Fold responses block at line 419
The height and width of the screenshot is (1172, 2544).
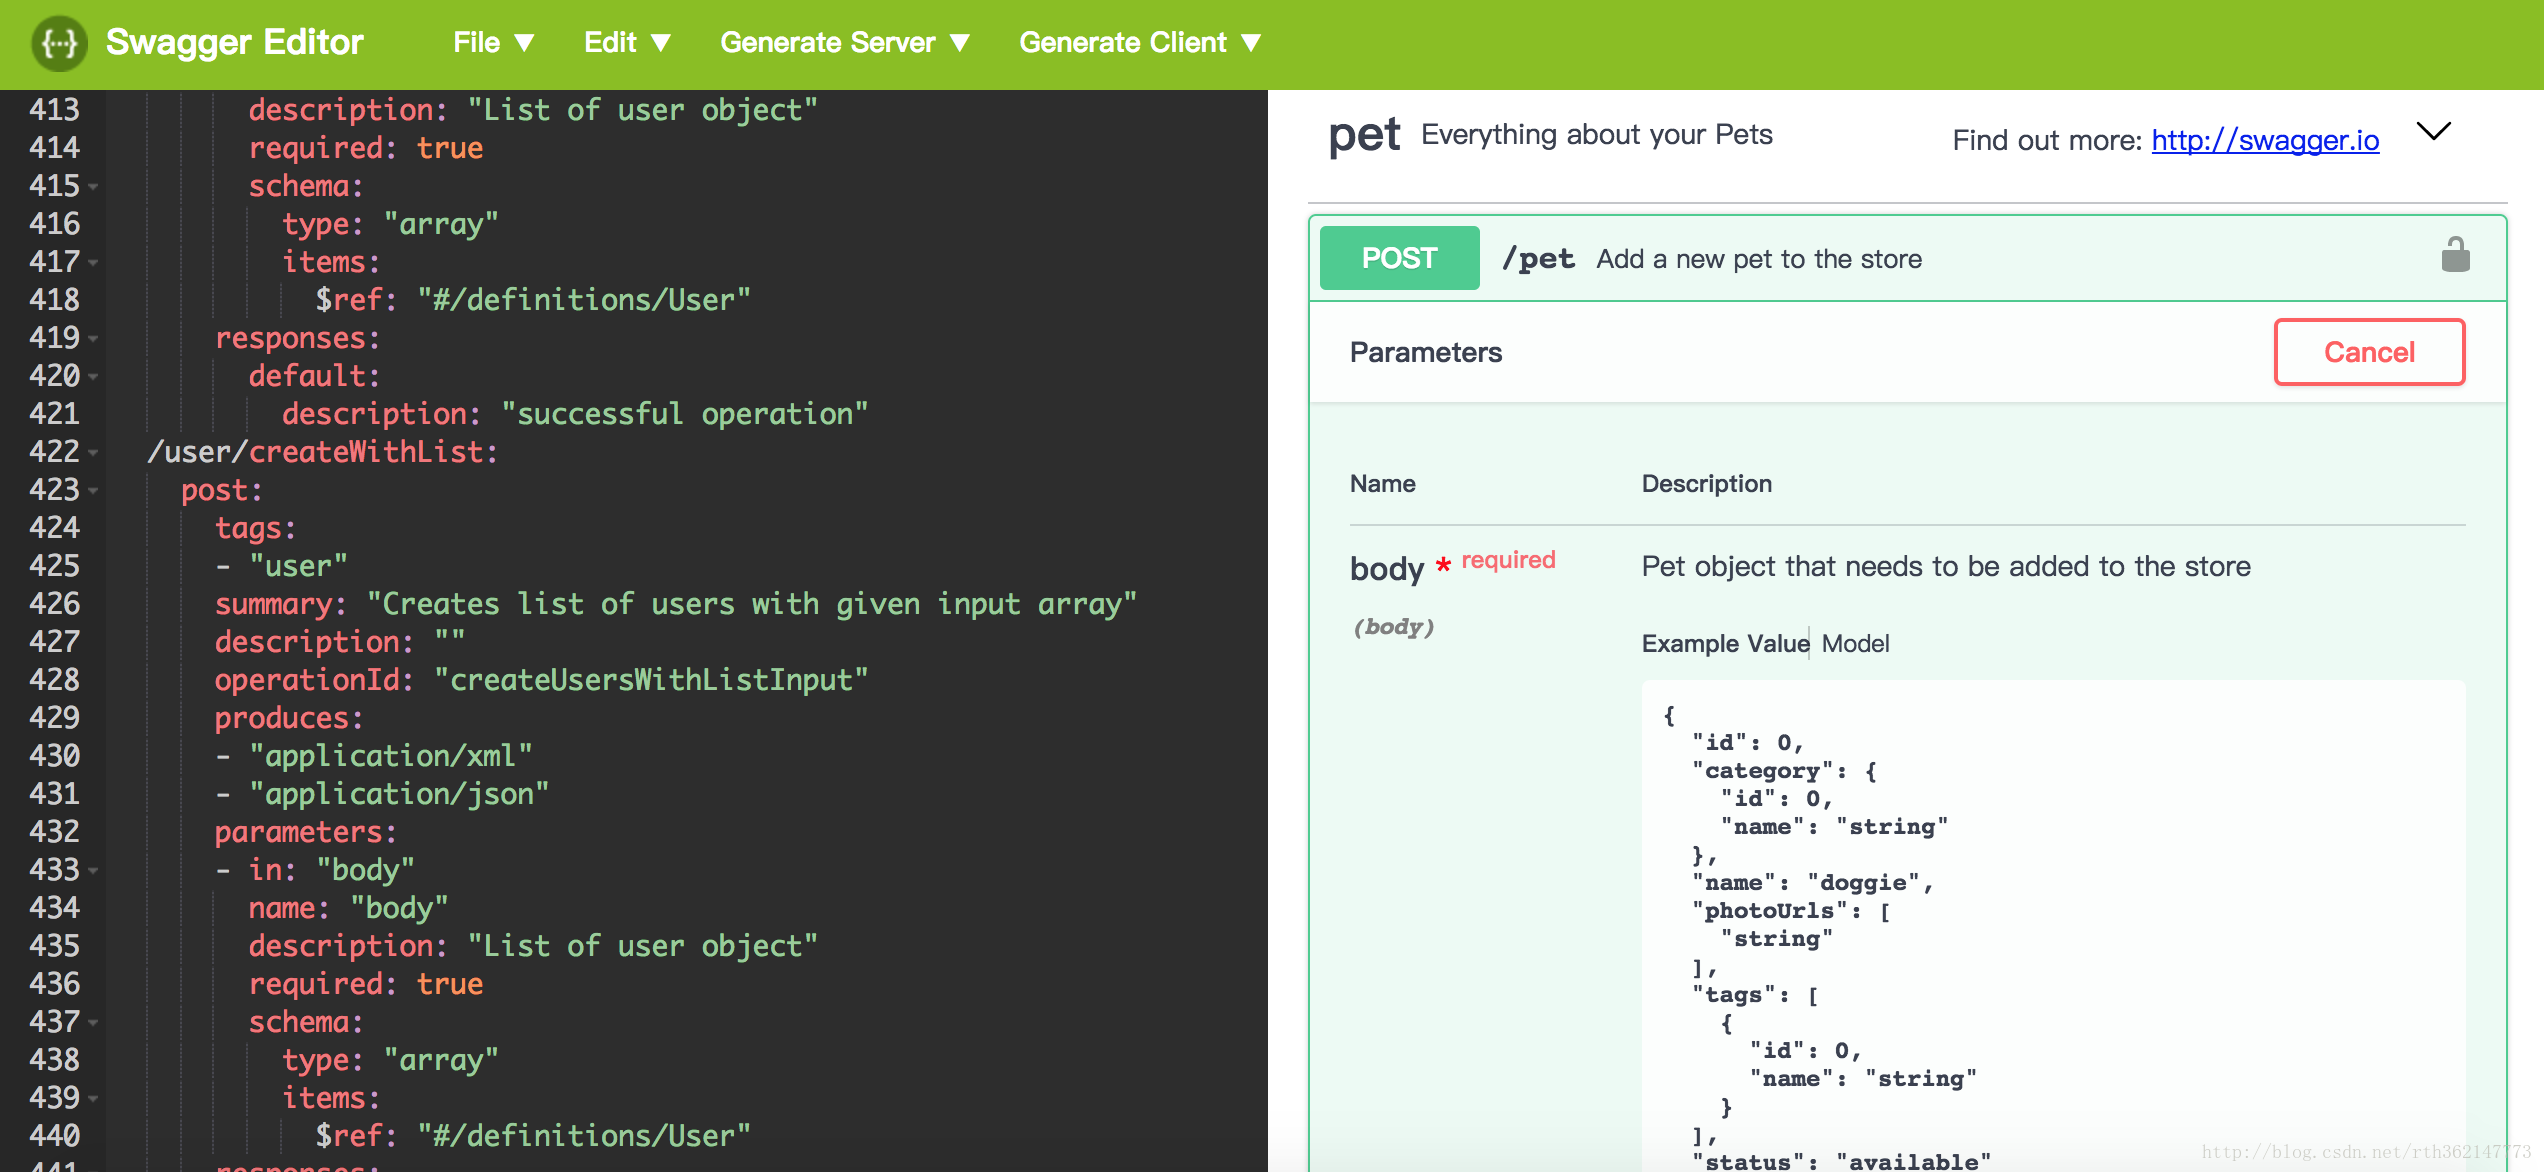pyautogui.click(x=93, y=339)
